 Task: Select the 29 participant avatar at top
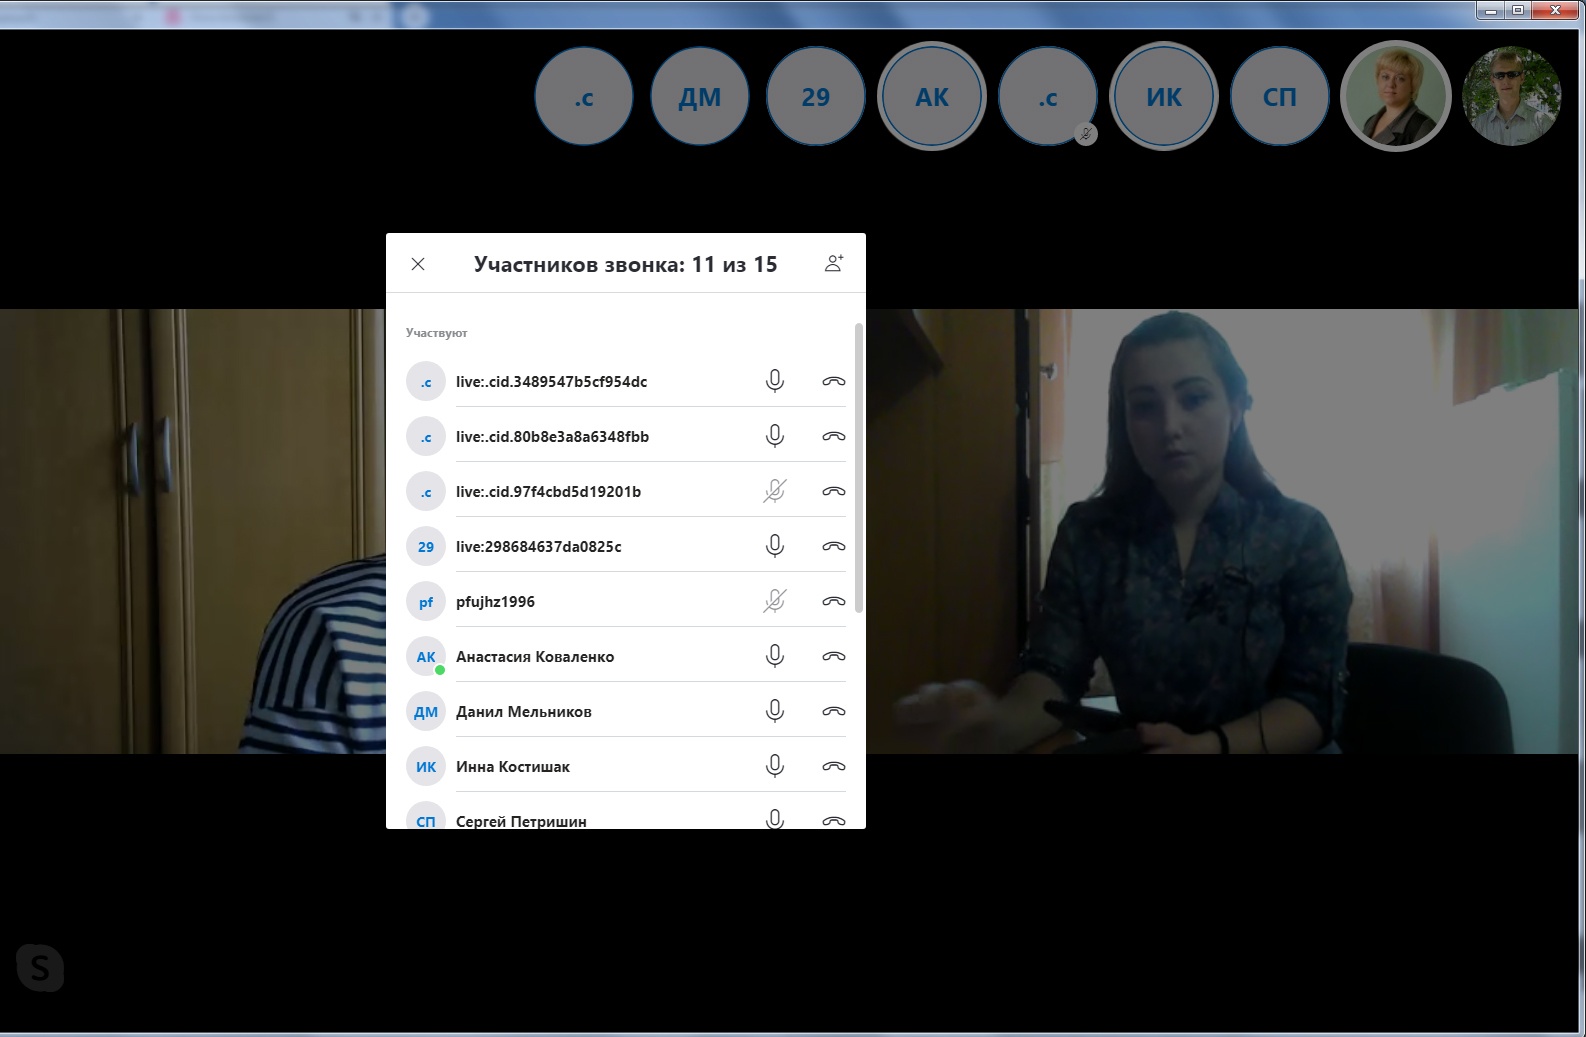(815, 97)
